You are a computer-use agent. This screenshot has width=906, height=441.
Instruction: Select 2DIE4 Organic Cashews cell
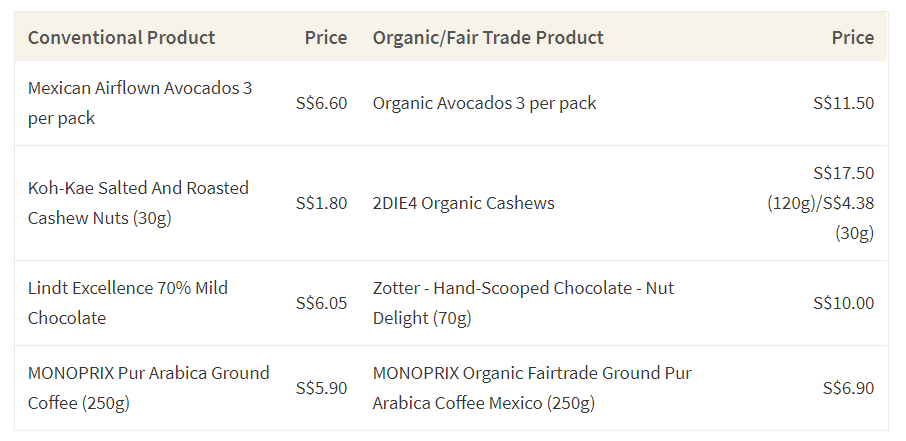click(x=463, y=203)
